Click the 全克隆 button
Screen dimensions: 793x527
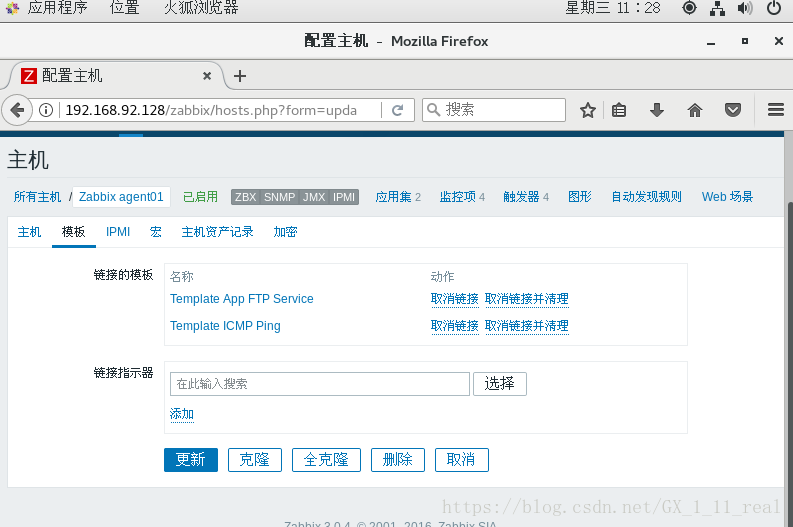point(326,460)
